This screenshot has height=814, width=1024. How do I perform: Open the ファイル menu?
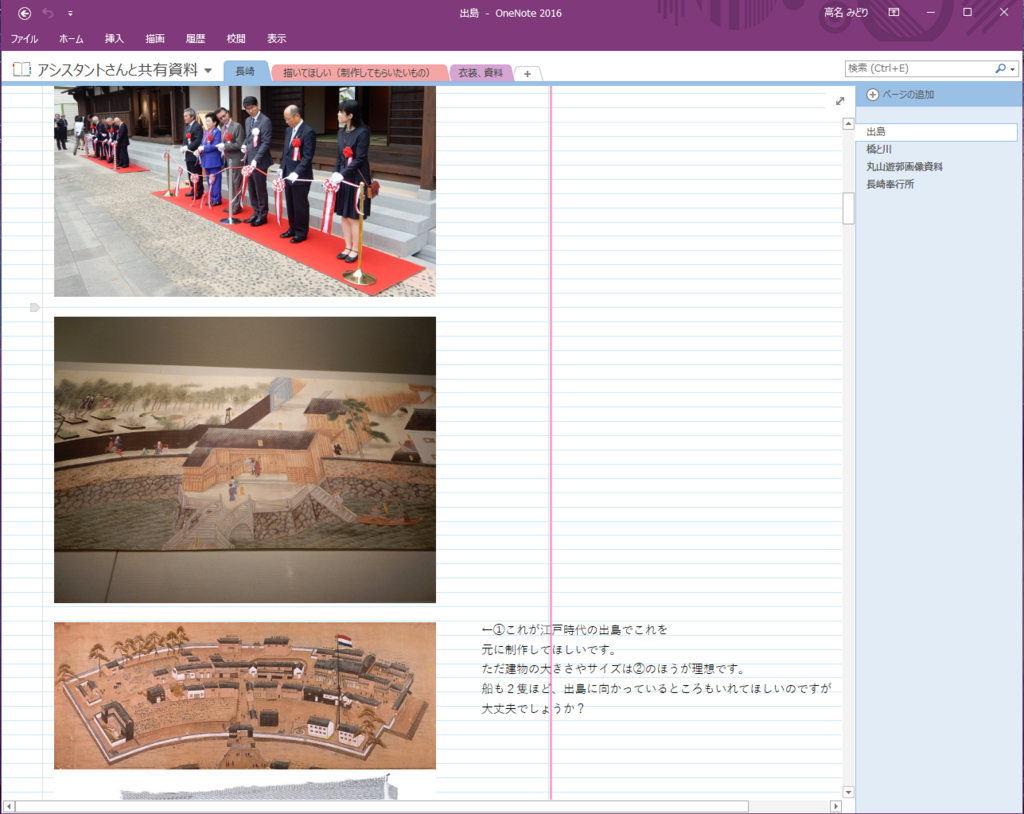pos(24,39)
